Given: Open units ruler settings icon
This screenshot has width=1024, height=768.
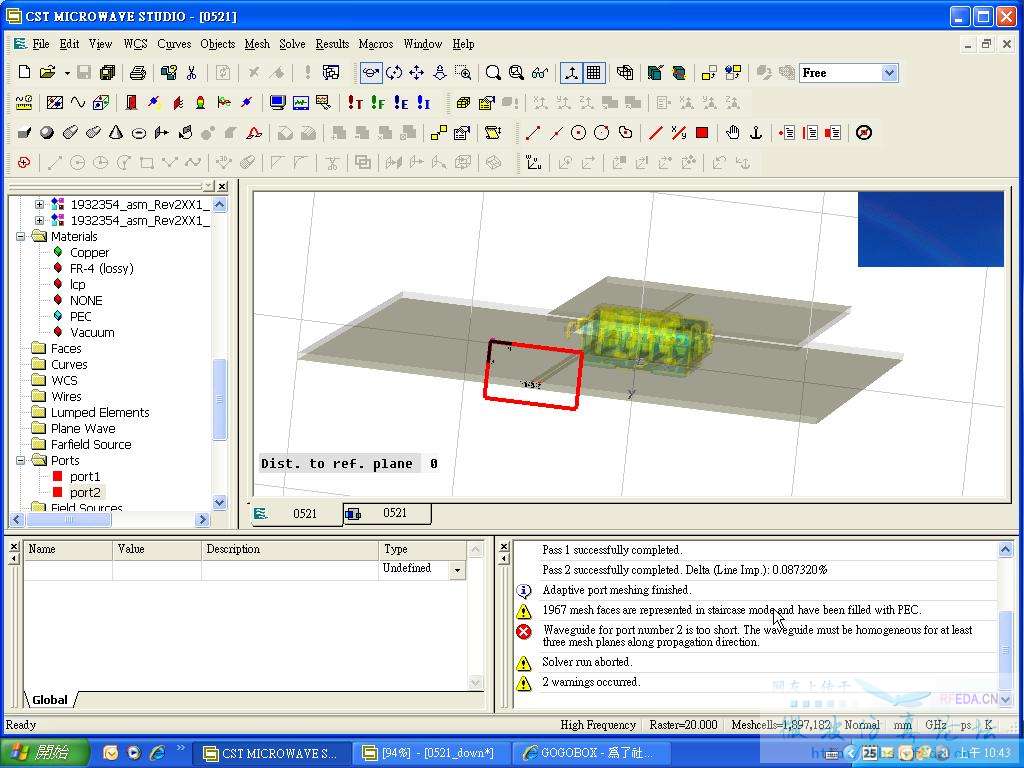Looking at the screenshot, I should coord(24,103).
